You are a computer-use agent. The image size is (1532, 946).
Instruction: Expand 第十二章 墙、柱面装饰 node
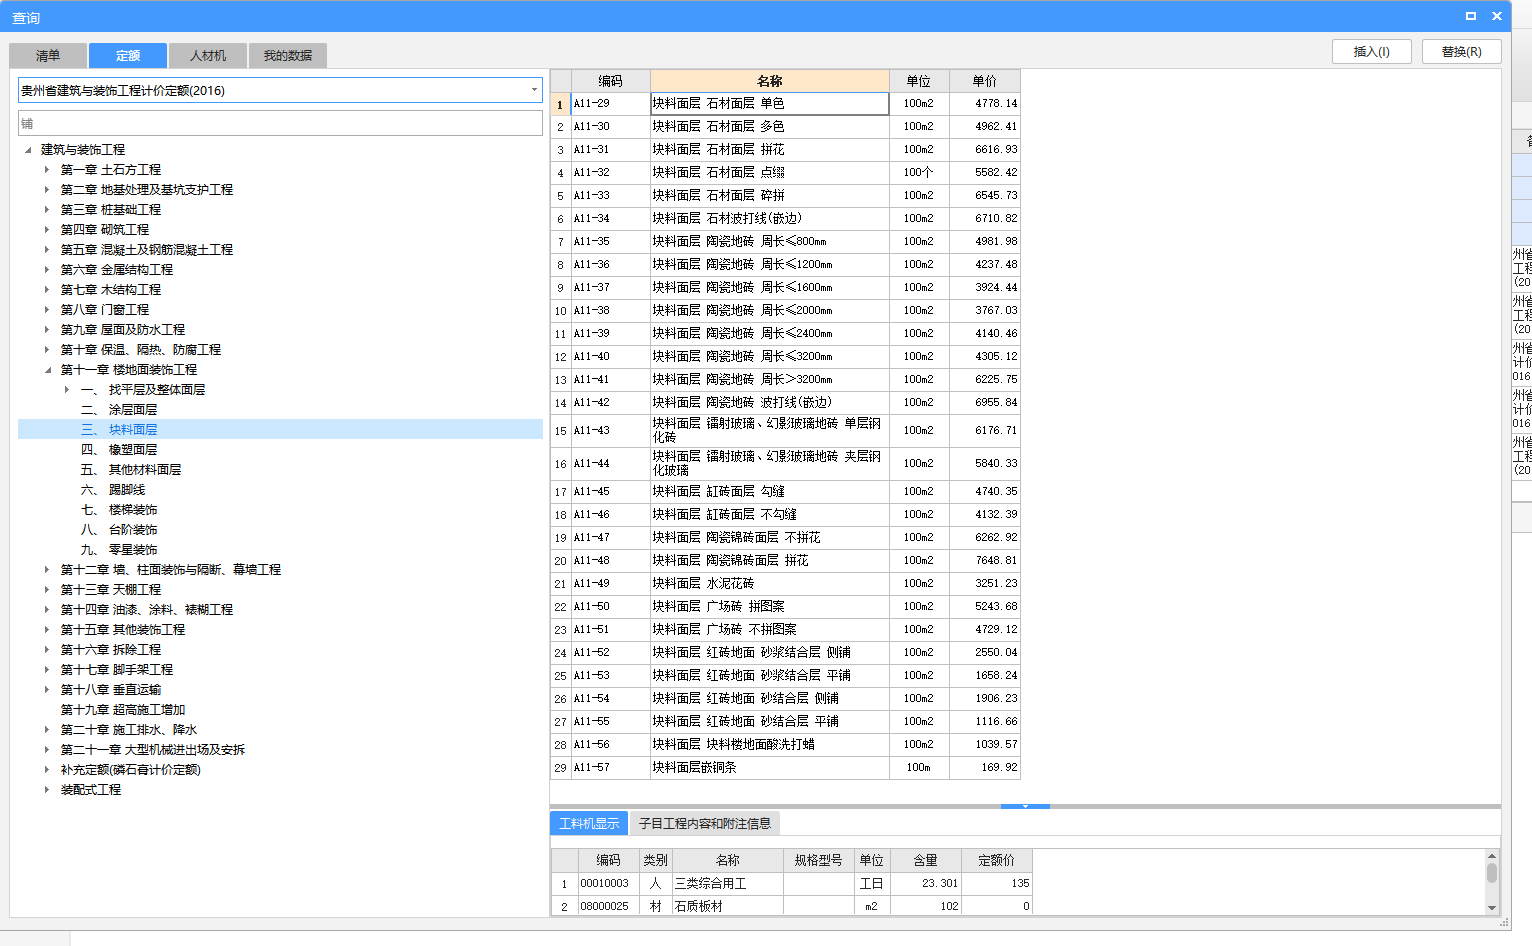pos(47,570)
